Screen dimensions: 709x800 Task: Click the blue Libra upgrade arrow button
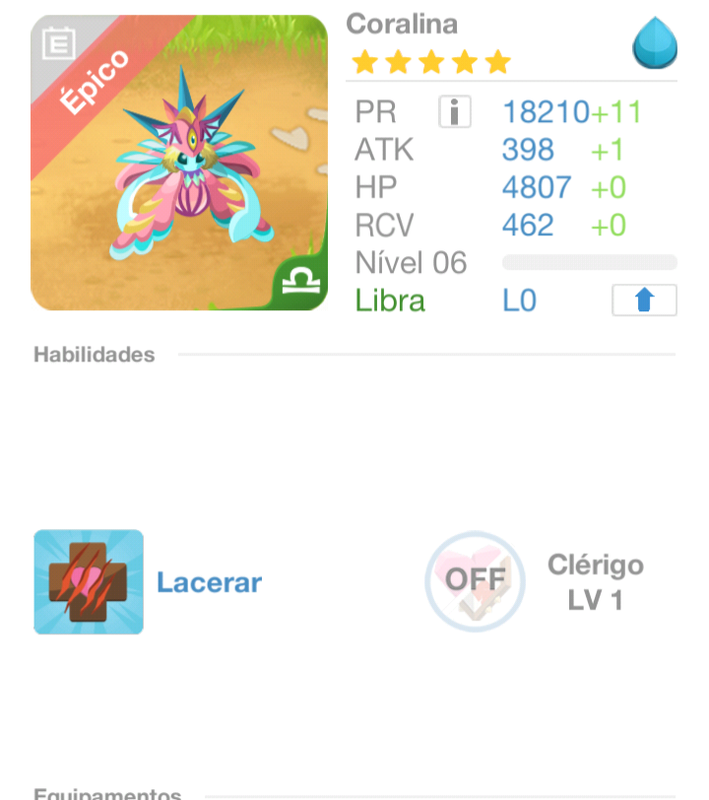tap(644, 300)
